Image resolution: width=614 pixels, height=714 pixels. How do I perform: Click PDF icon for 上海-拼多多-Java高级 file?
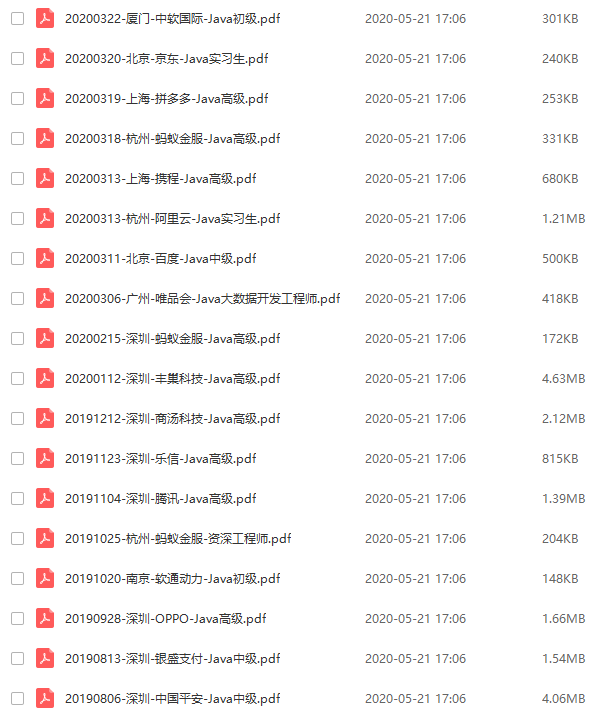(45, 99)
